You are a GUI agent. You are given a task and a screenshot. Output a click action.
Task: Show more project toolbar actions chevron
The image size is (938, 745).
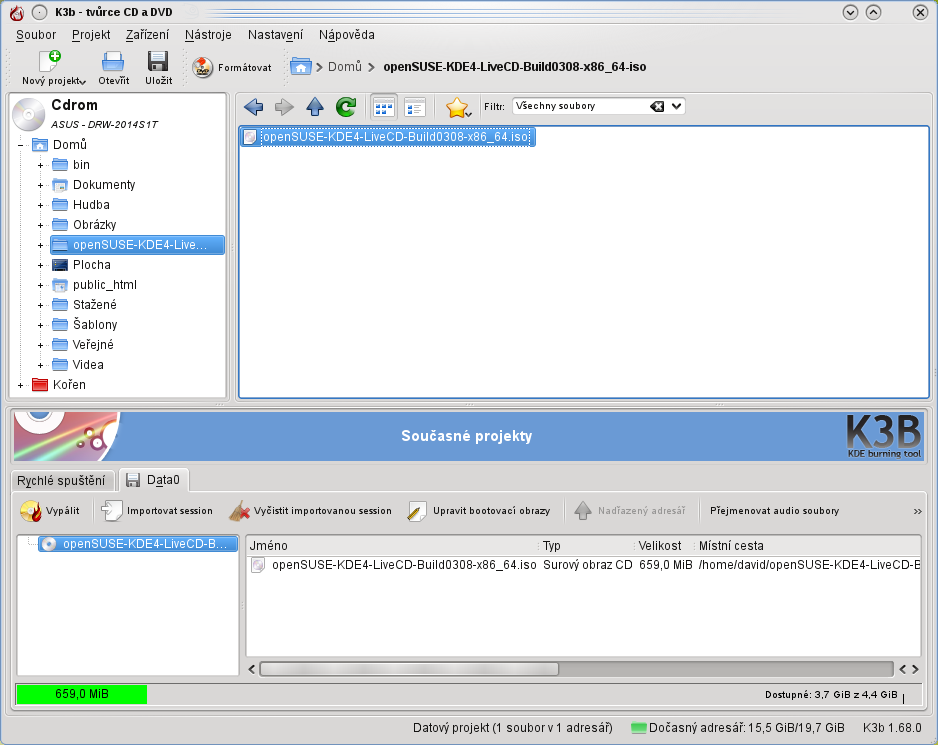[x=917, y=512]
